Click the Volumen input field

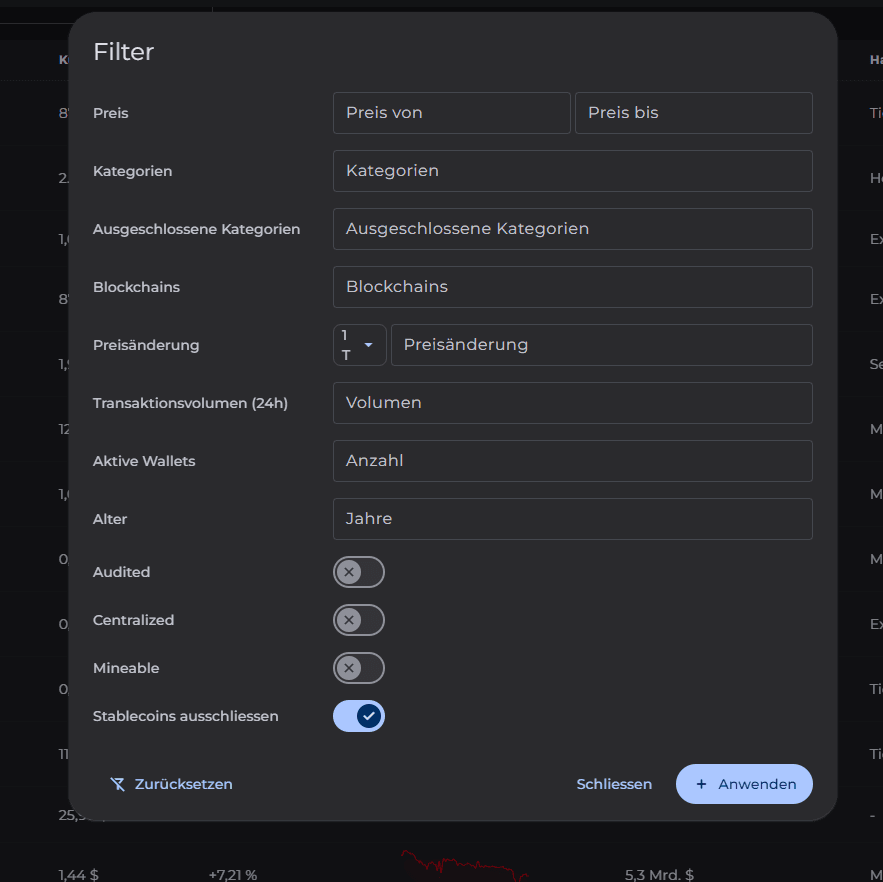pos(572,403)
